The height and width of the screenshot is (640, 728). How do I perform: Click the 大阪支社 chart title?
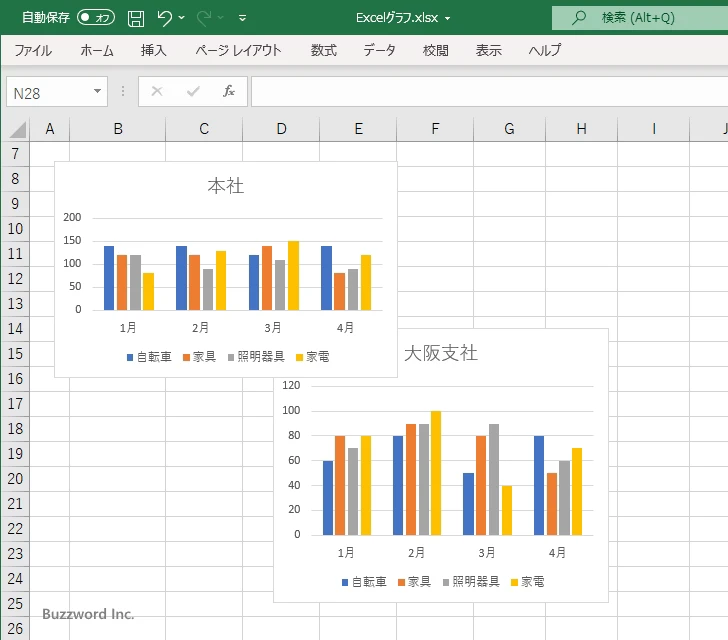click(x=441, y=353)
